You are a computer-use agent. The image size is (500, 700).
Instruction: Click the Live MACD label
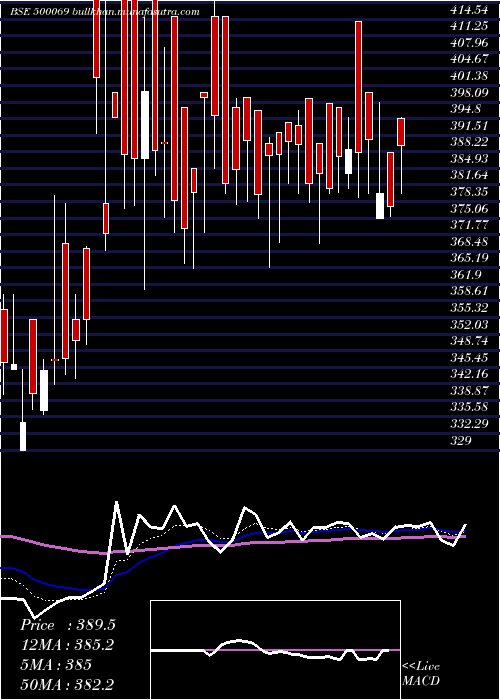[421, 674]
